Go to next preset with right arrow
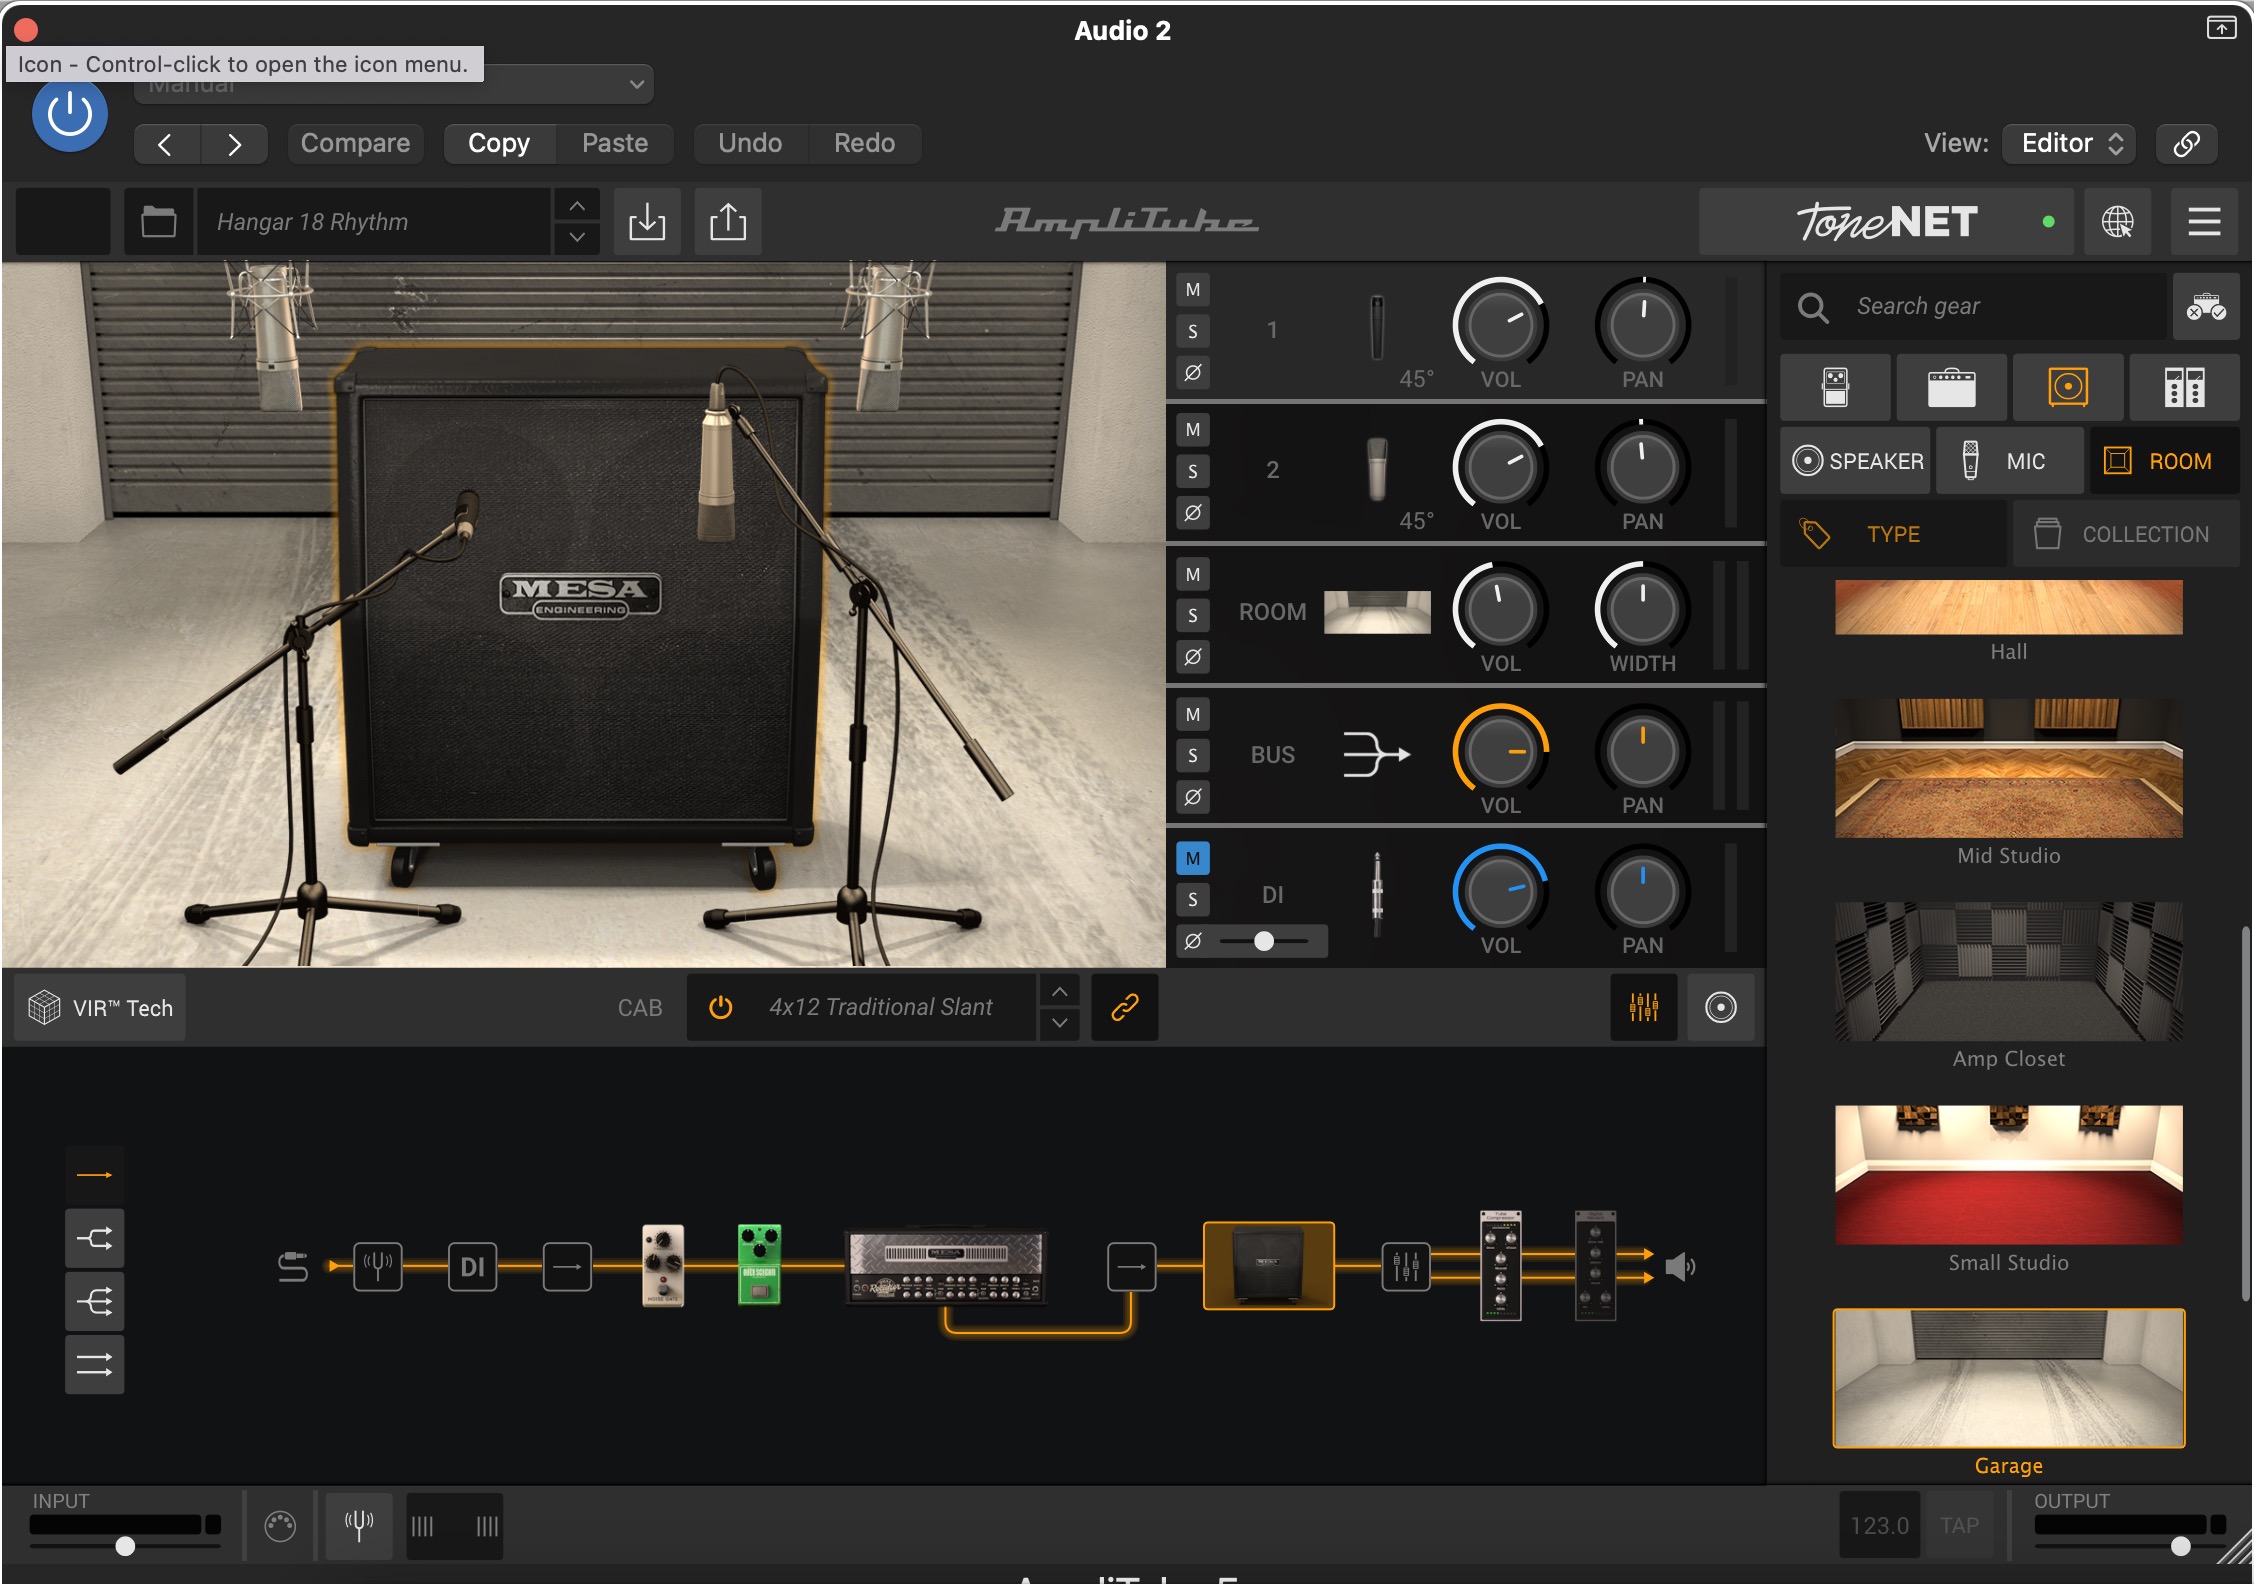This screenshot has height=1584, width=2254. (234, 144)
